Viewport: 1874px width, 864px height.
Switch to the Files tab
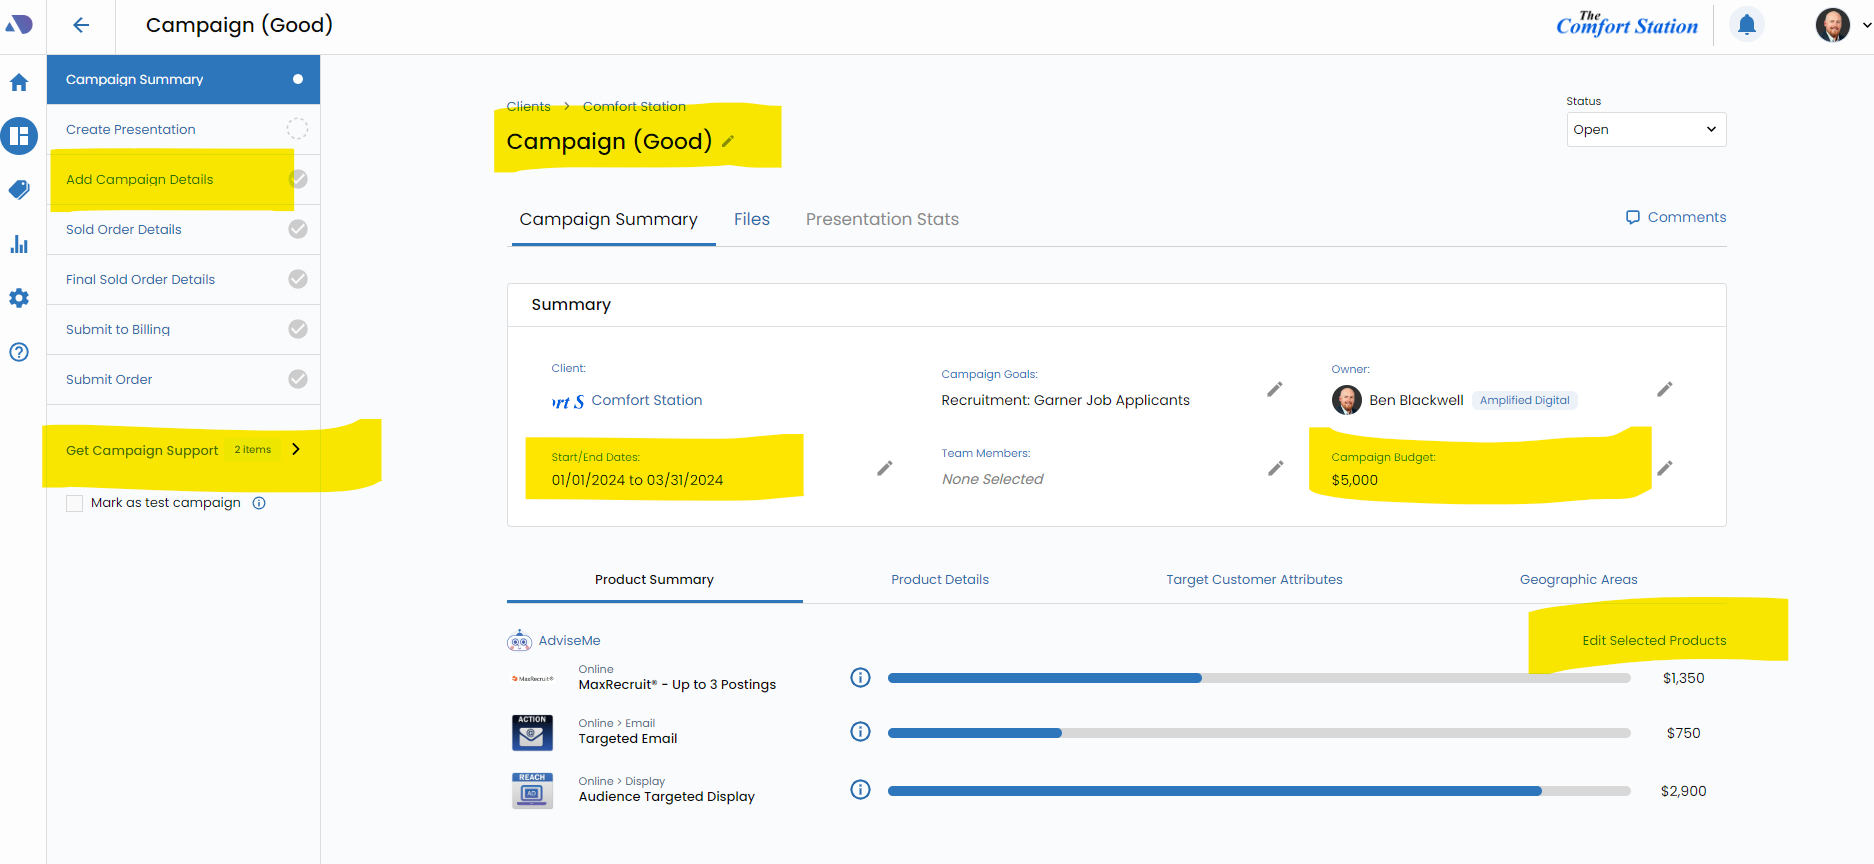(x=751, y=219)
